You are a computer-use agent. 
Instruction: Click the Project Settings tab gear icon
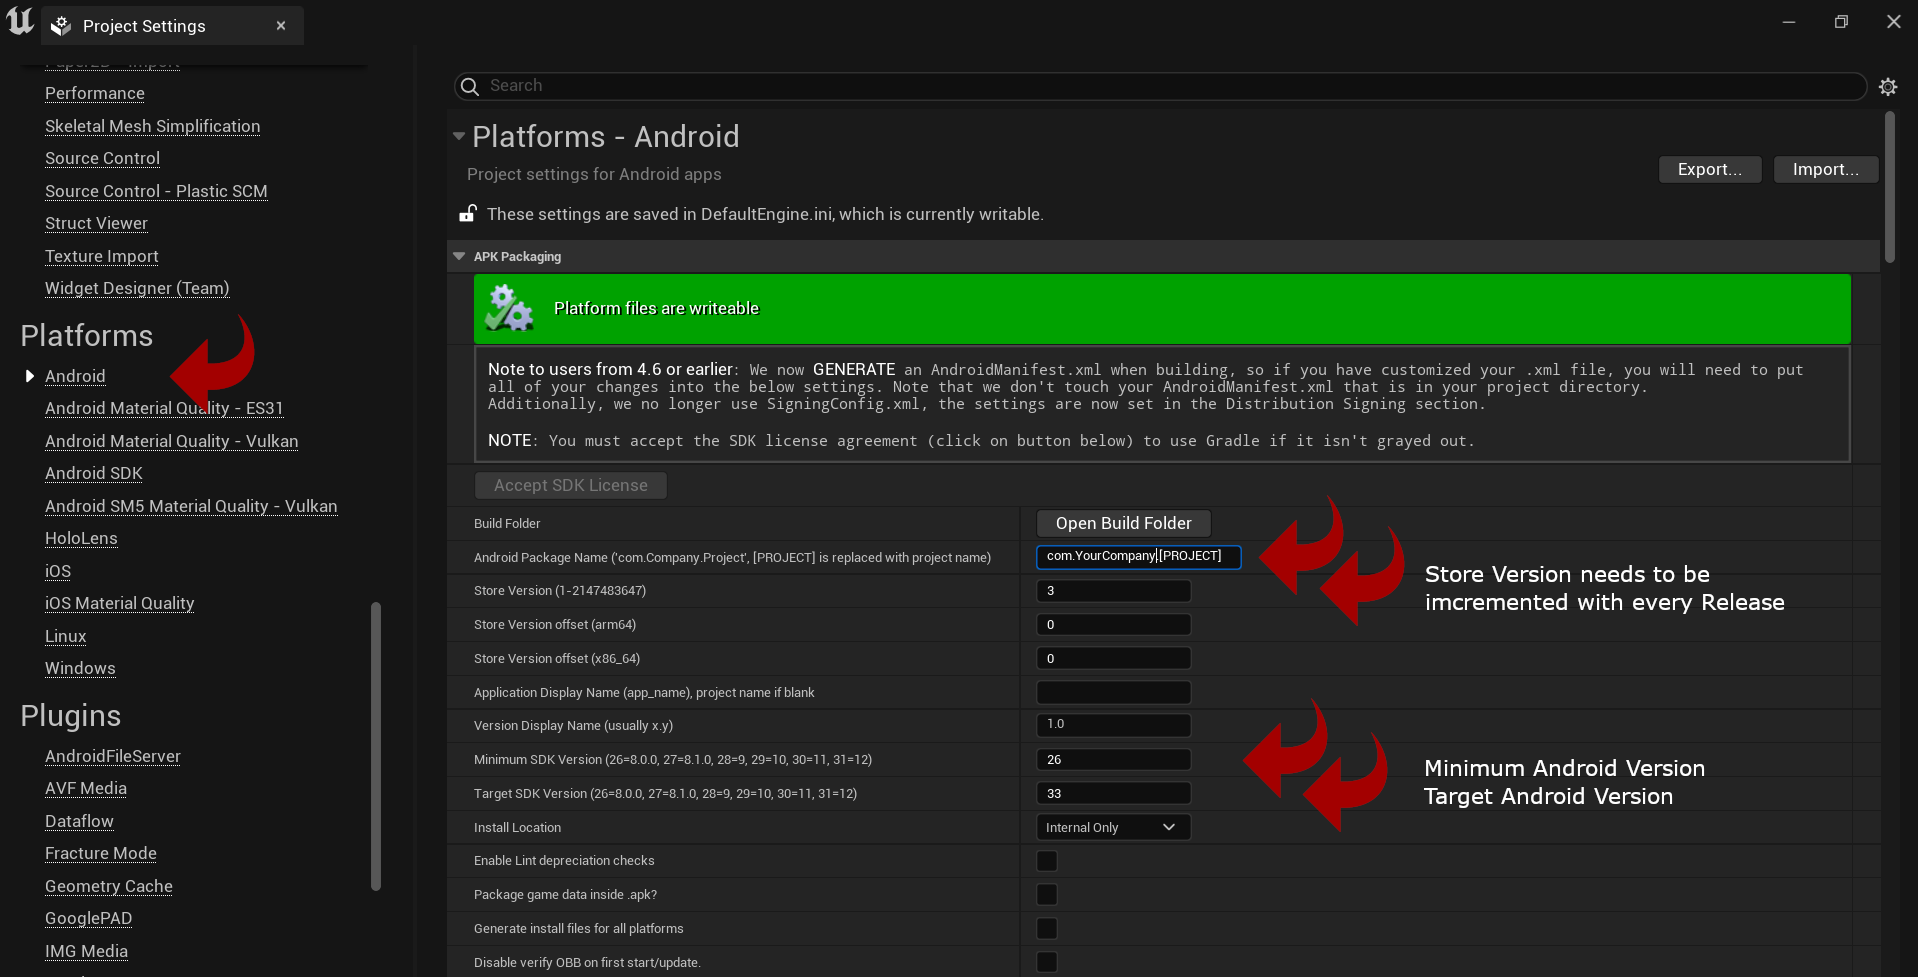tap(61, 26)
